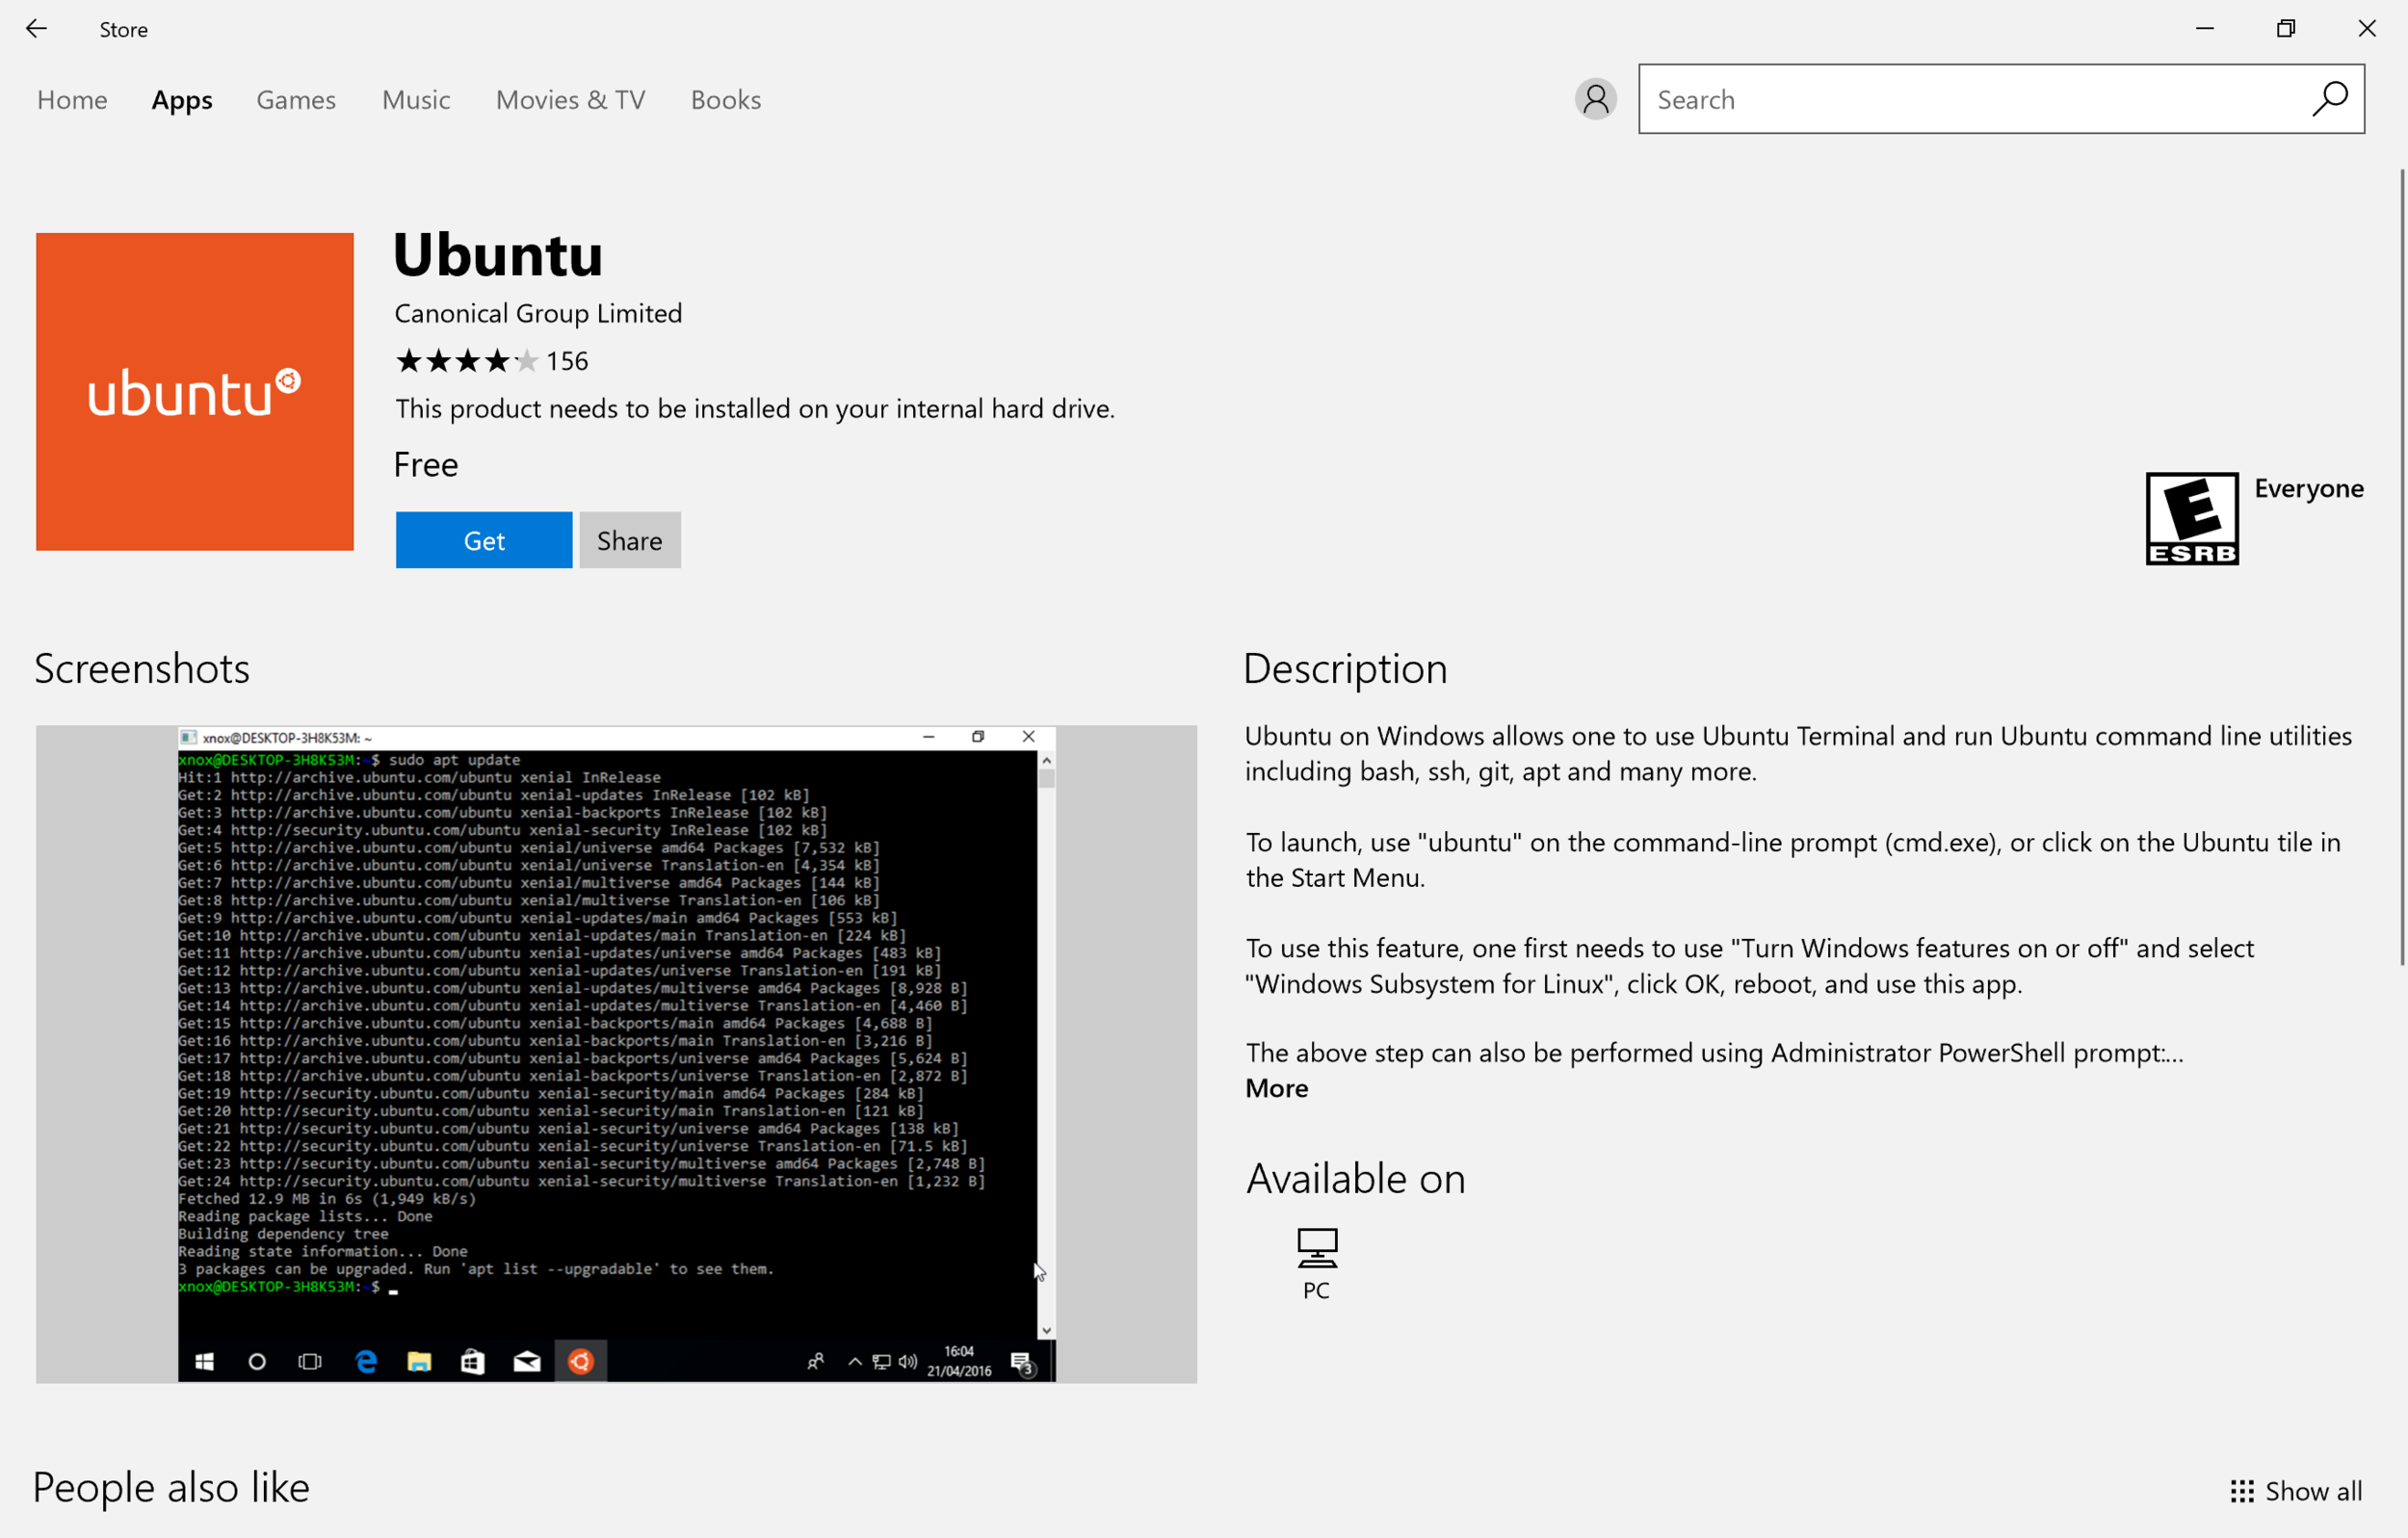The height and width of the screenshot is (1538, 2408).
Task: Open the Books tab
Action: [x=726, y=100]
